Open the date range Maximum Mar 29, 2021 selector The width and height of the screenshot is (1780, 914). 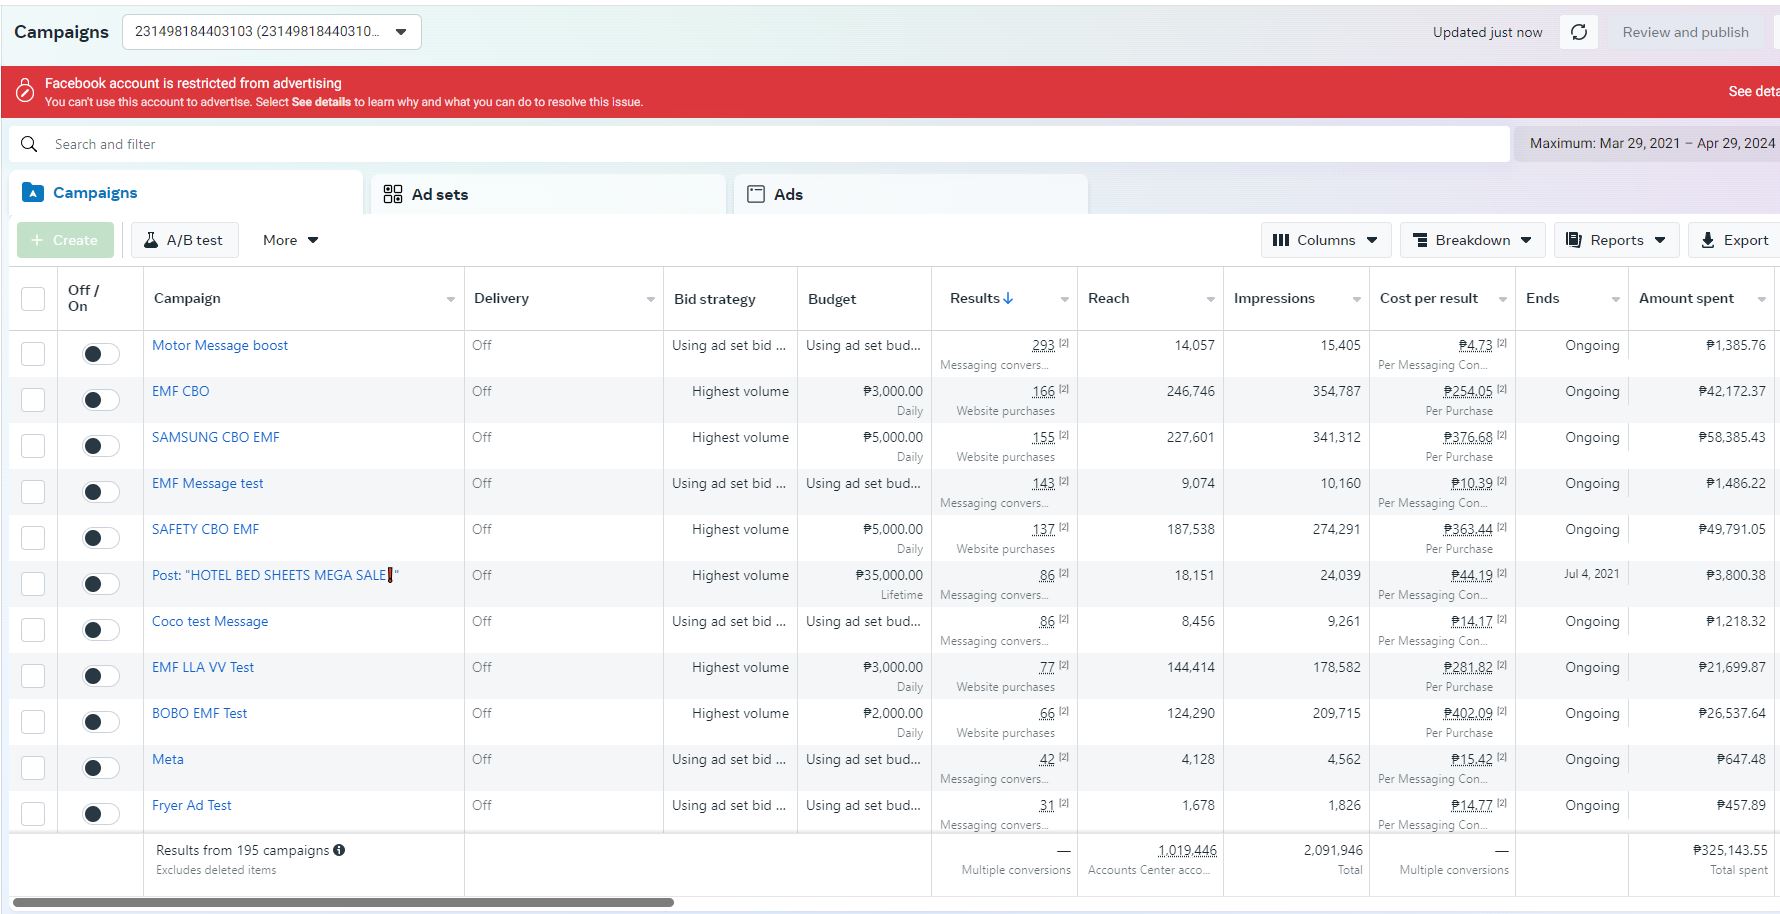(1648, 143)
